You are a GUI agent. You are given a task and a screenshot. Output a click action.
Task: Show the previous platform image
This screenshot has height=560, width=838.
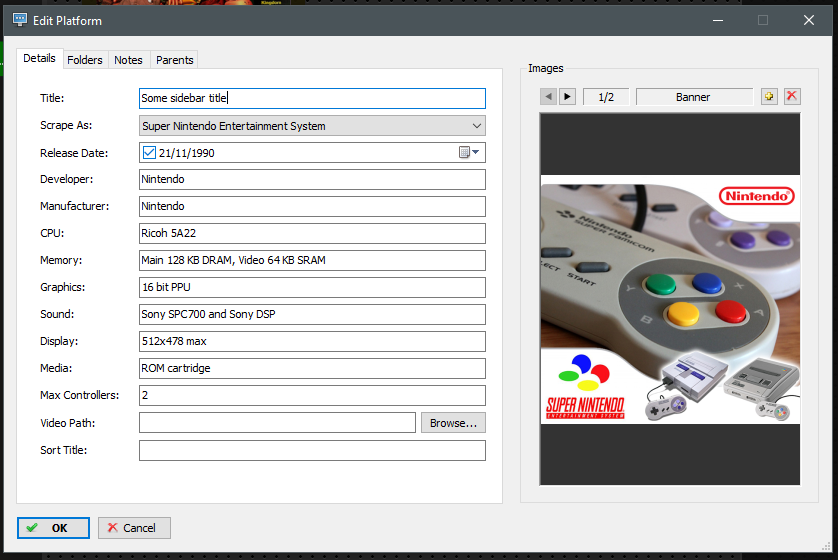pyautogui.click(x=548, y=97)
